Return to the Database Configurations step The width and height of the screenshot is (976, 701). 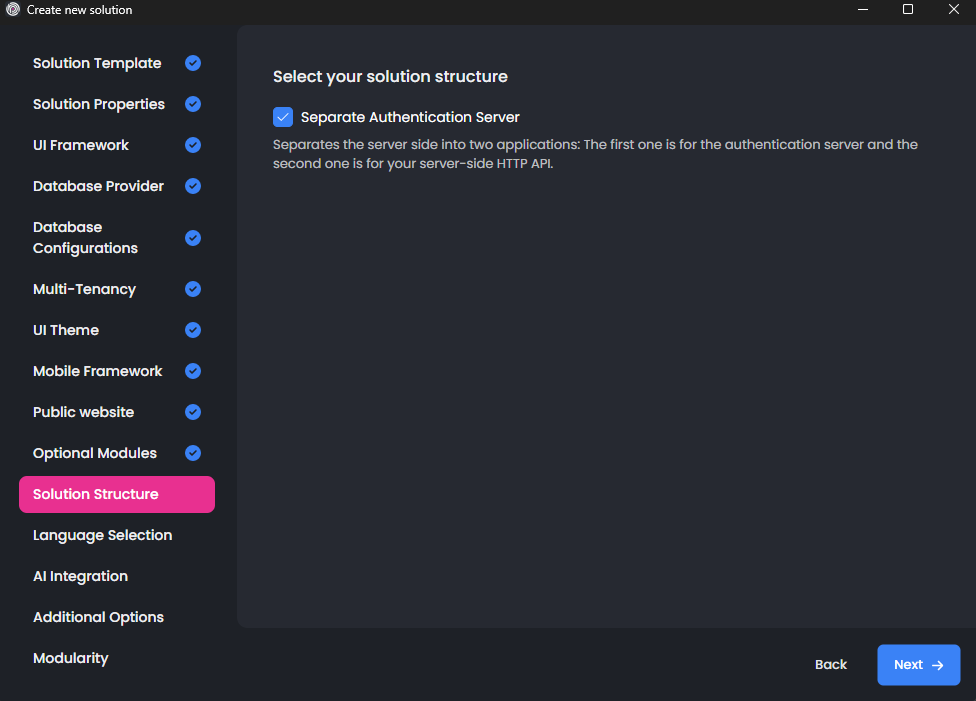point(85,238)
